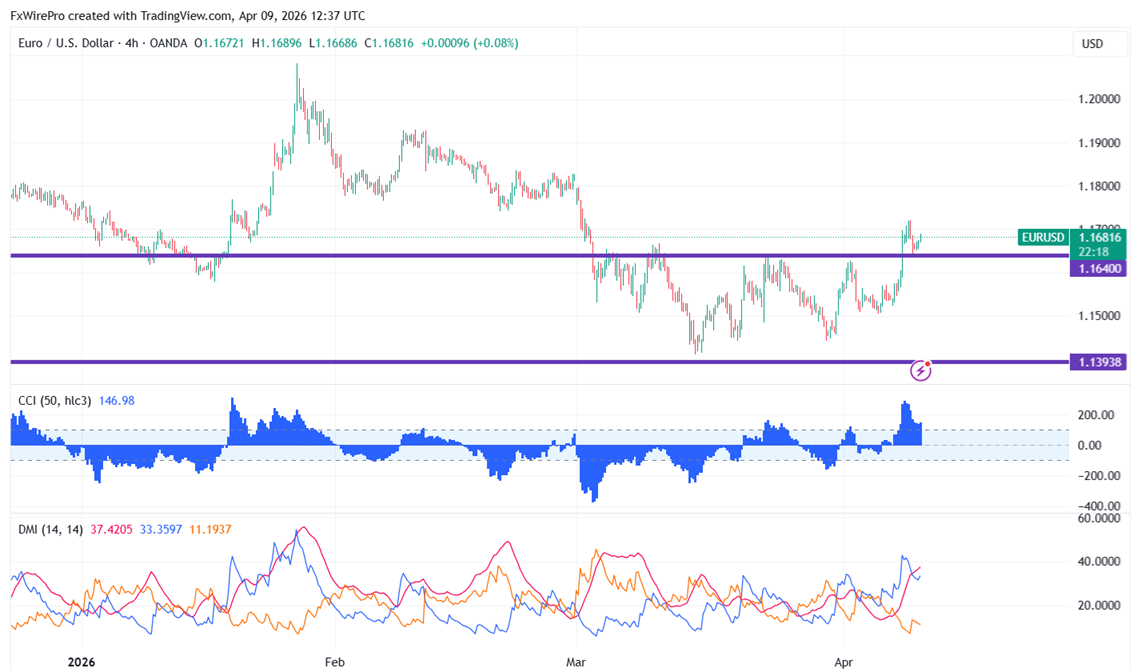
Task: Click the low price value L1.16686
Action: [333, 43]
